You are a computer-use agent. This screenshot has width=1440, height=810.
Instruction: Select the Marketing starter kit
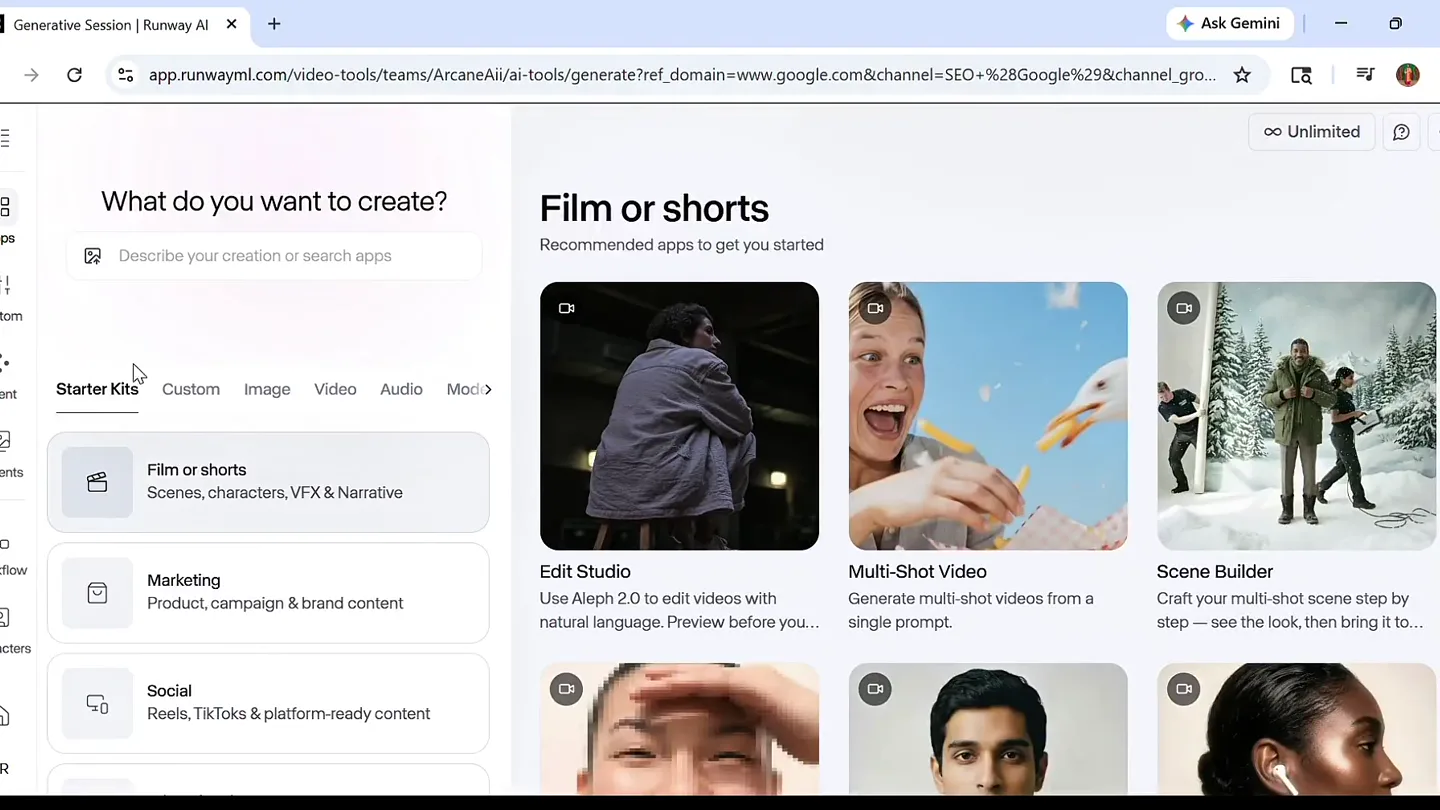point(268,593)
